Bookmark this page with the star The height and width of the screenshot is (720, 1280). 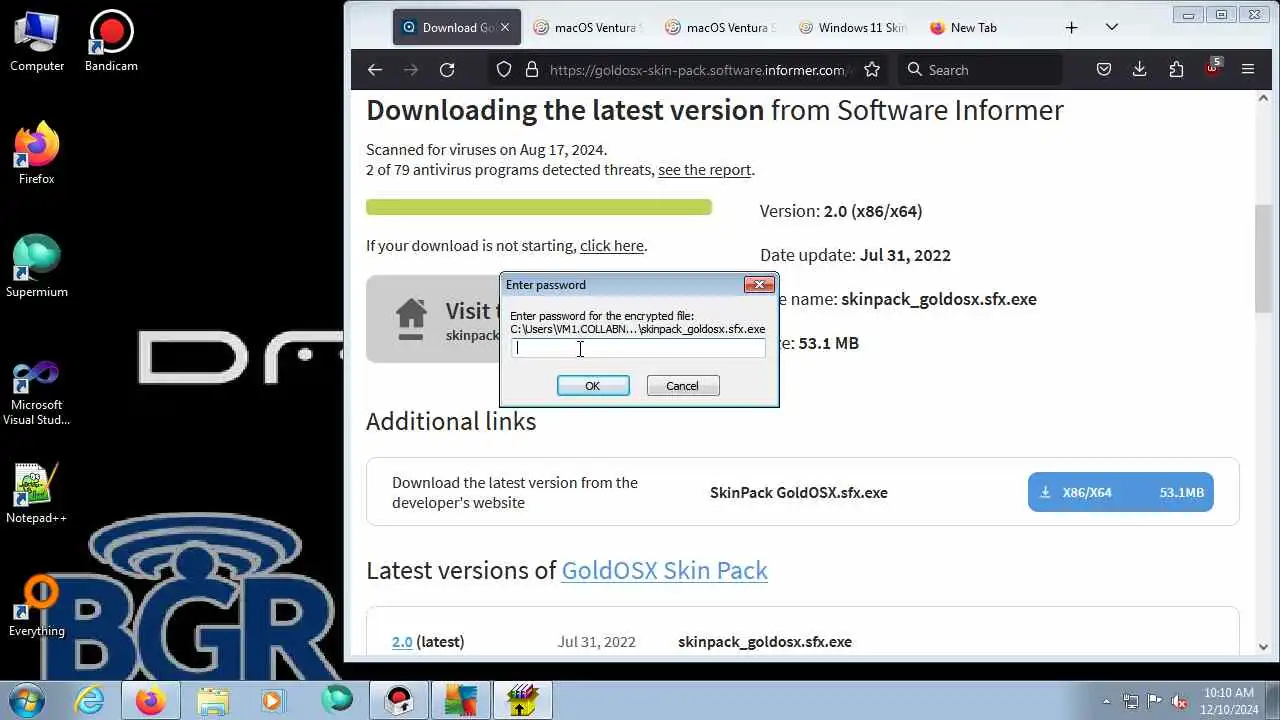coord(872,70)
